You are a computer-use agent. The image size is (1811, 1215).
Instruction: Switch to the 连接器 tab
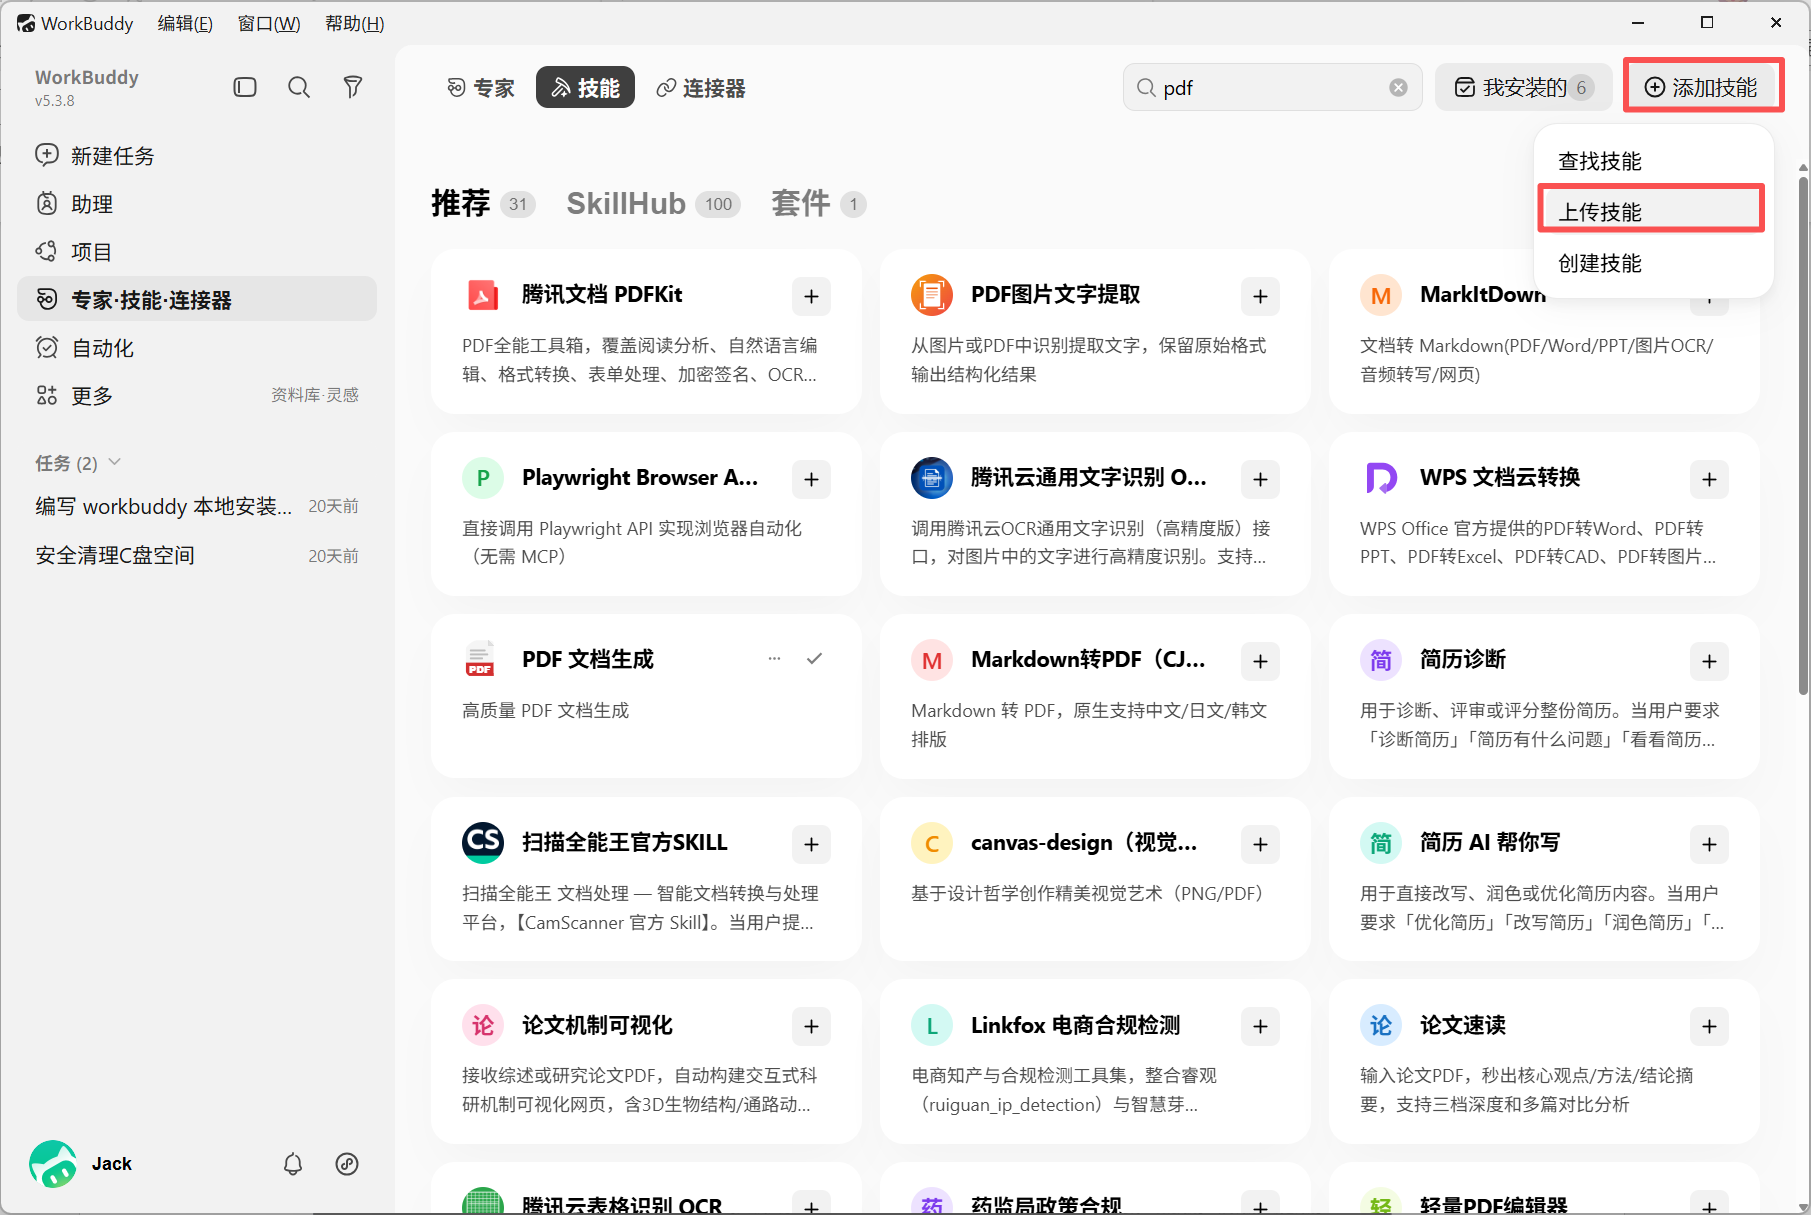(701, 88)
